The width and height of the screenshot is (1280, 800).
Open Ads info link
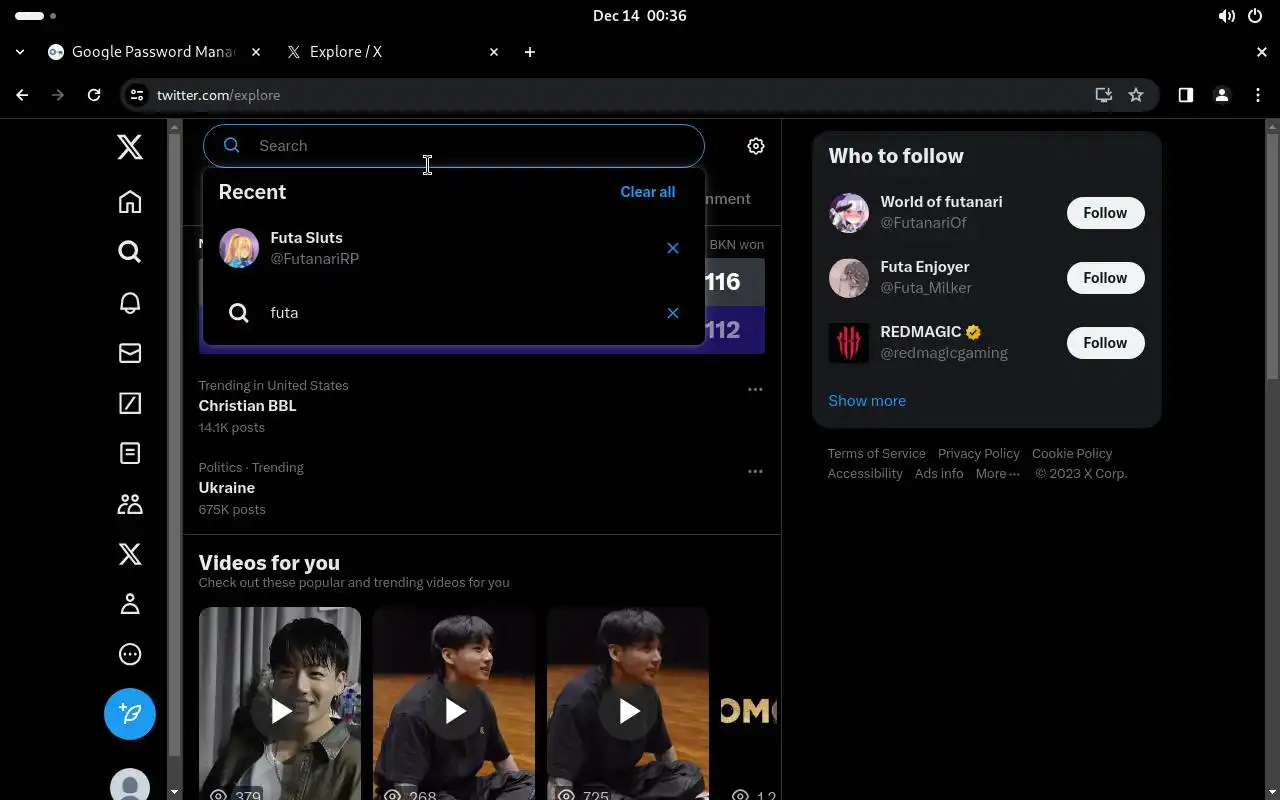click(x=939, y=474)
